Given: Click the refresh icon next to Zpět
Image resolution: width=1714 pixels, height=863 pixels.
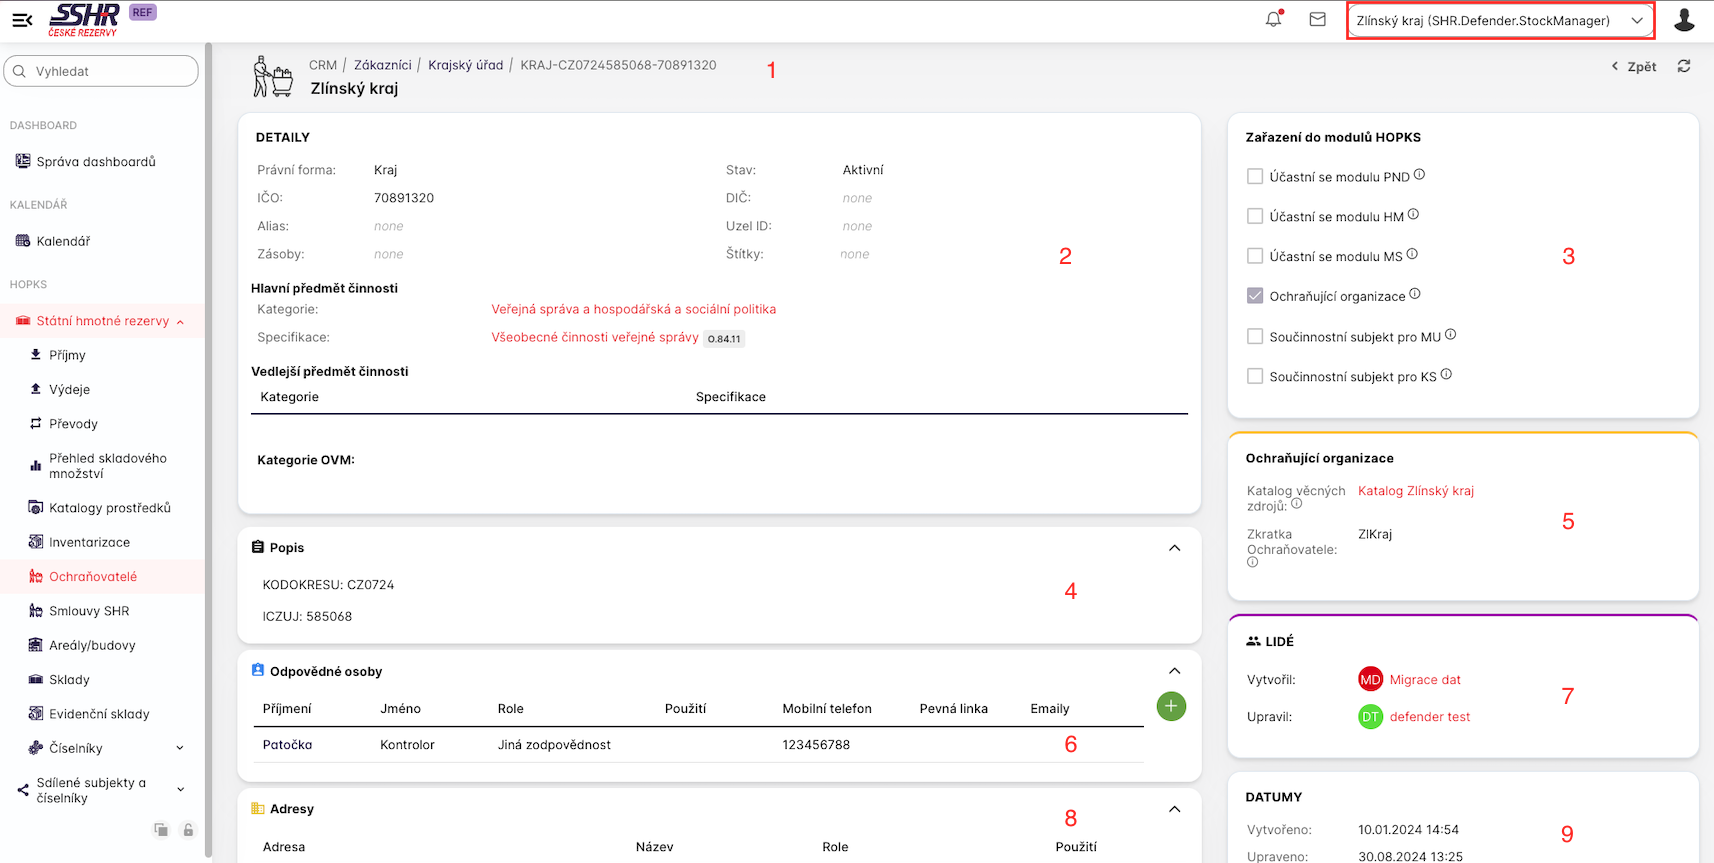Looking at the screenshot, I should tap(1684, 66).
